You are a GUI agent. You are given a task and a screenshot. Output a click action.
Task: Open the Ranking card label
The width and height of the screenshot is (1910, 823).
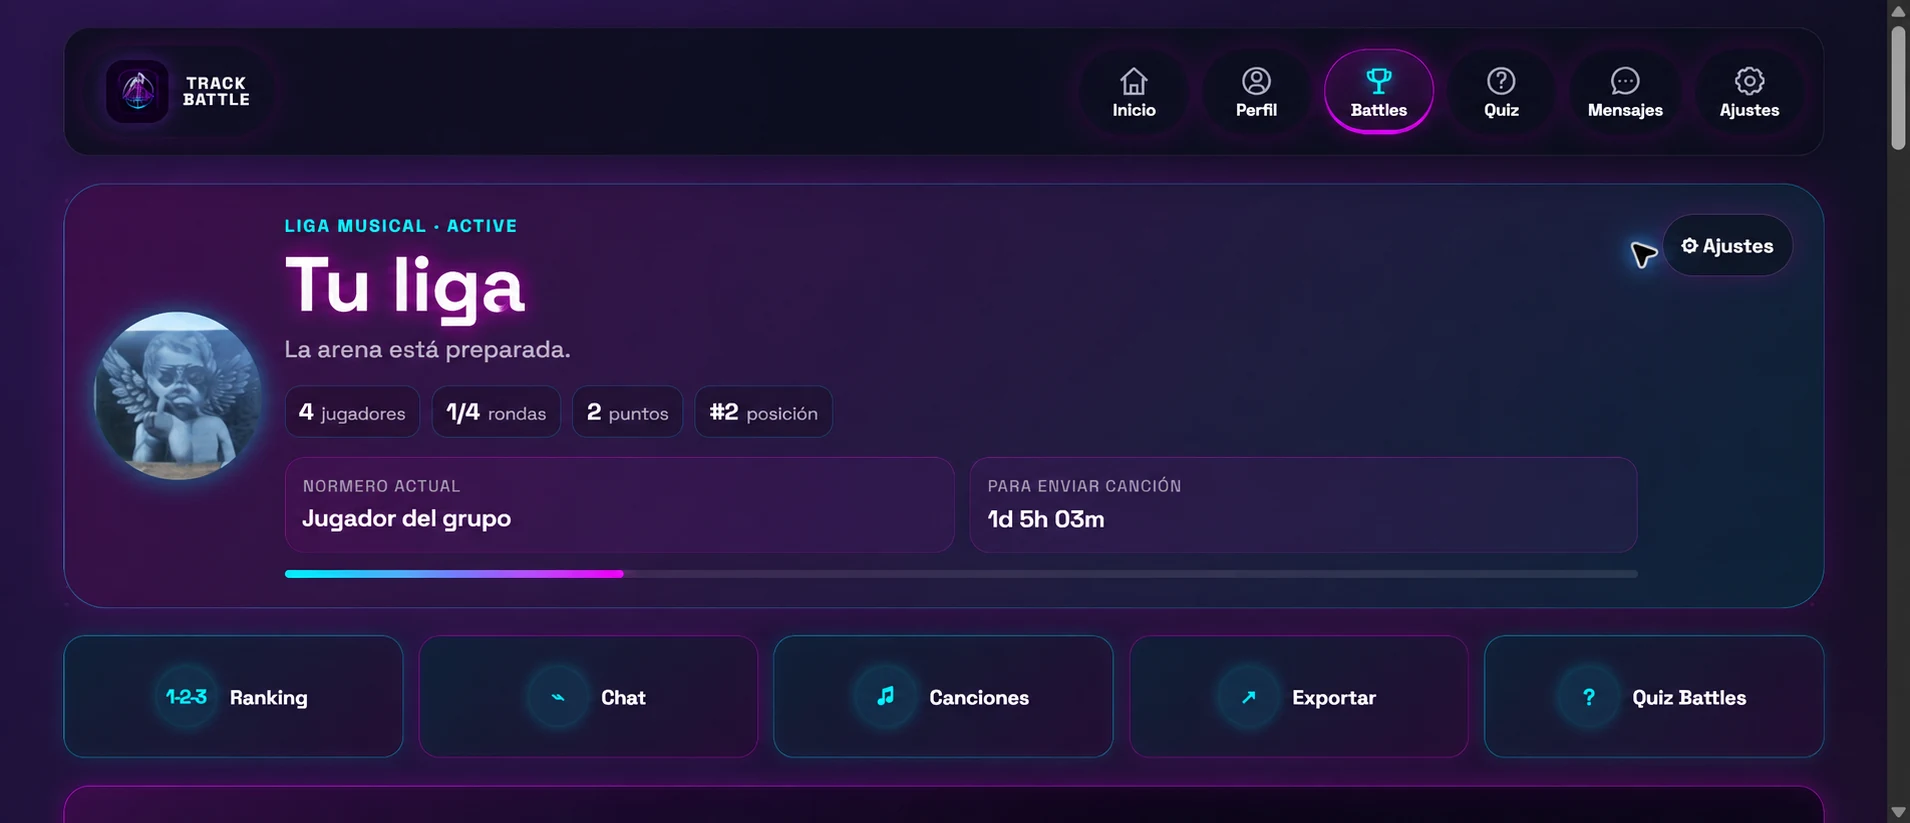[x=268, y=697]
